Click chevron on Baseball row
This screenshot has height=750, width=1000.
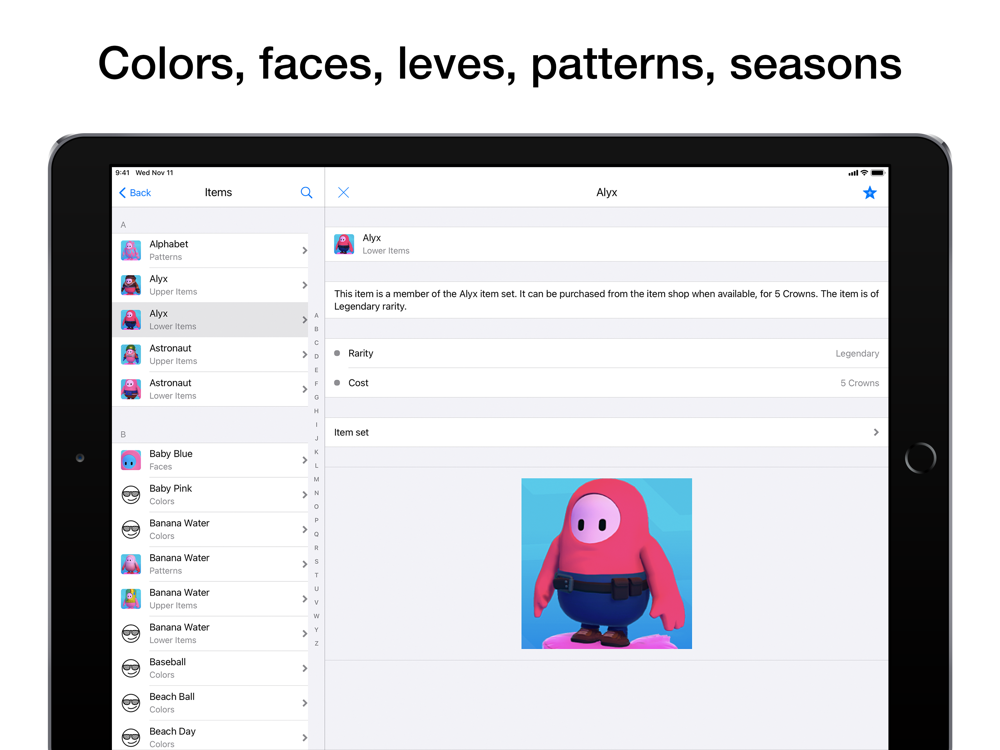(304, 668)
